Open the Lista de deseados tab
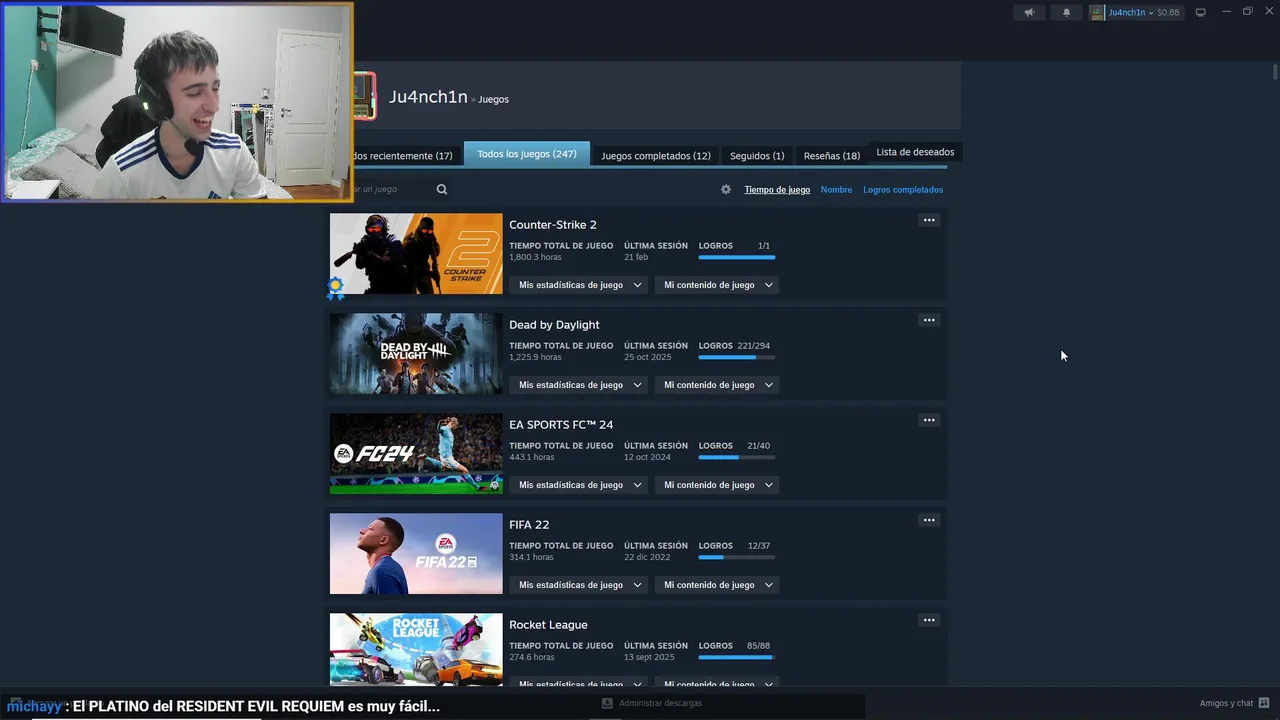1280x720 pixels. [x=915, y=152]
